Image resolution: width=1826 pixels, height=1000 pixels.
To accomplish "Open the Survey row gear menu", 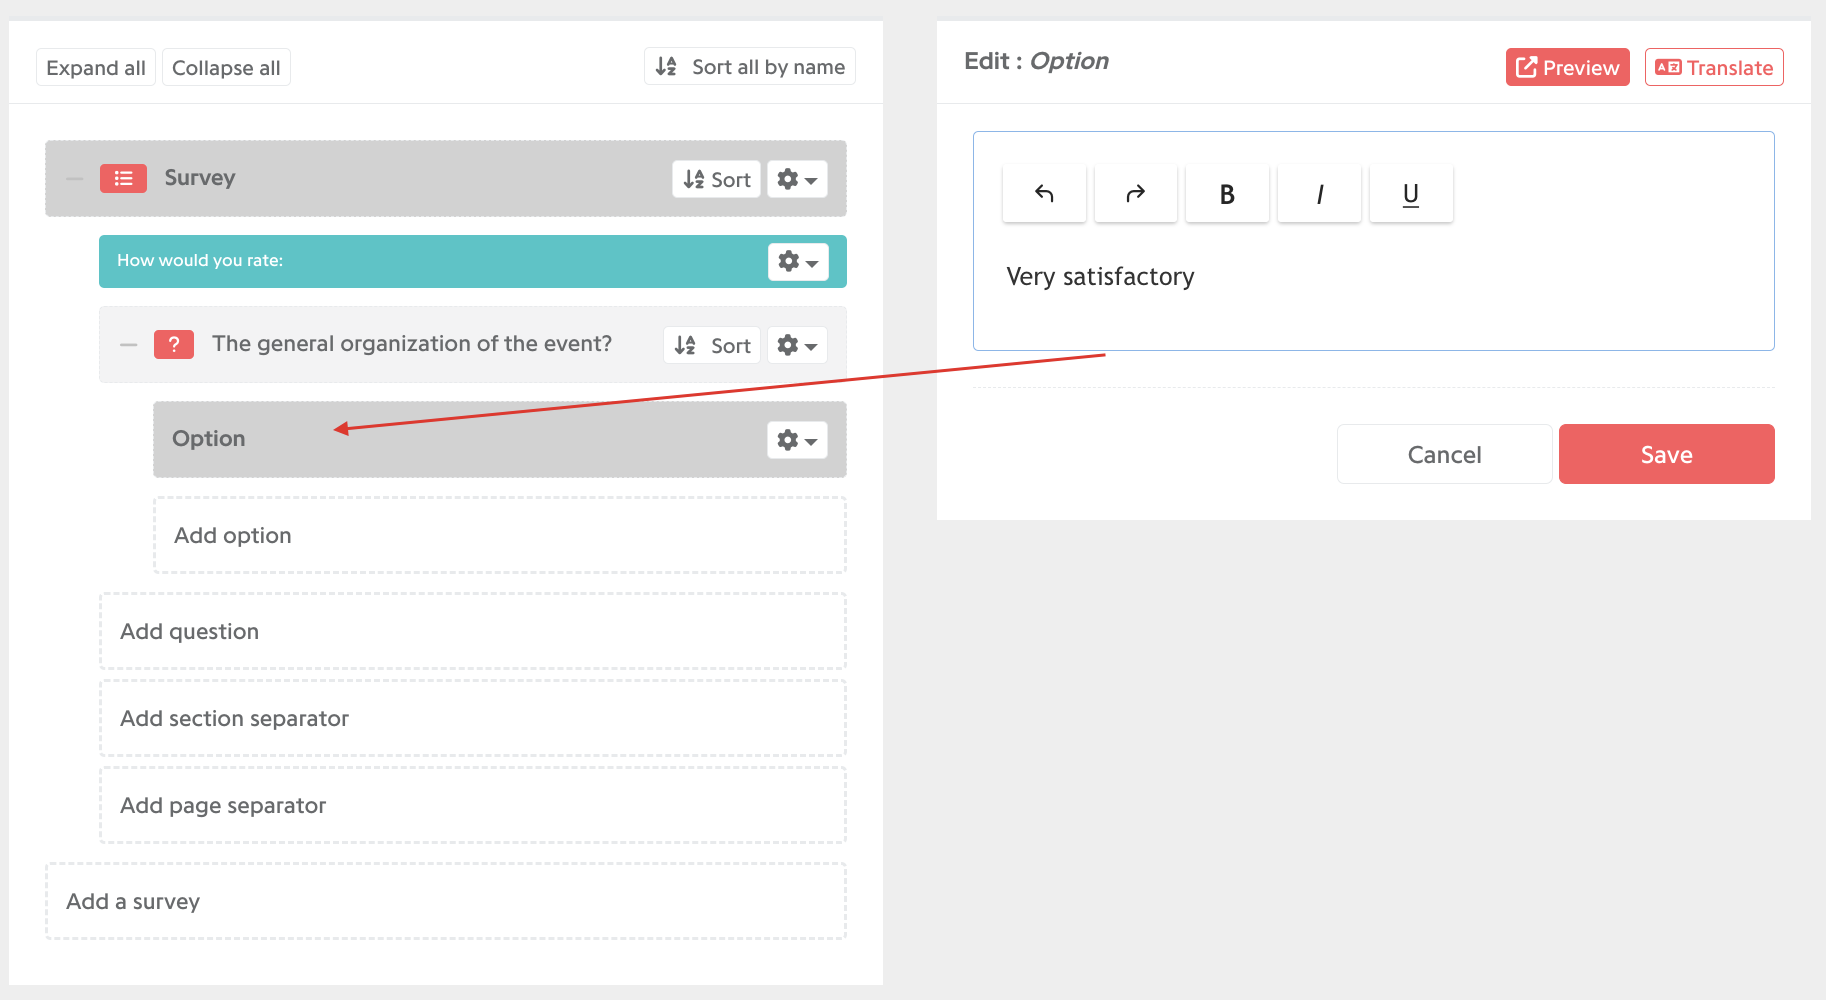I will pos(797,179).
